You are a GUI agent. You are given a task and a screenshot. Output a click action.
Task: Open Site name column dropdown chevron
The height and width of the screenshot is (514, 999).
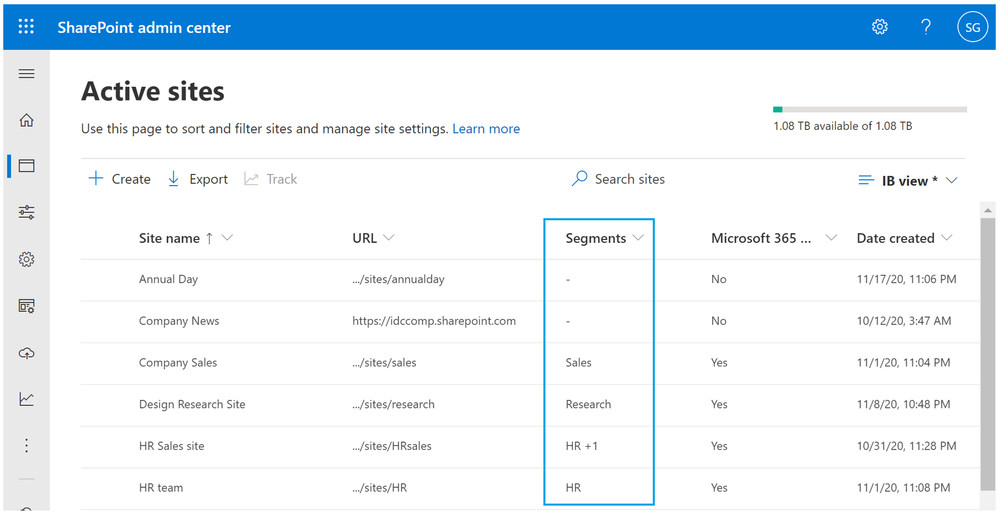226,238
